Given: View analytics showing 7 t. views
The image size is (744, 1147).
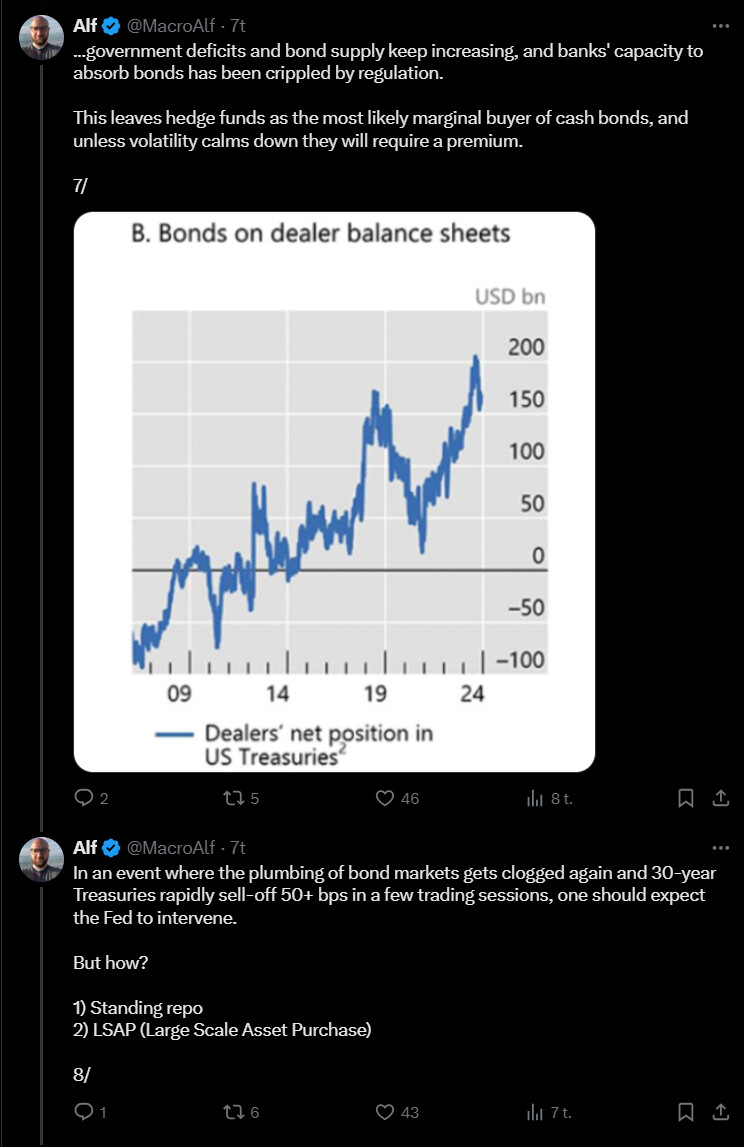Looking at the screenshot, I should [535, 1113].
